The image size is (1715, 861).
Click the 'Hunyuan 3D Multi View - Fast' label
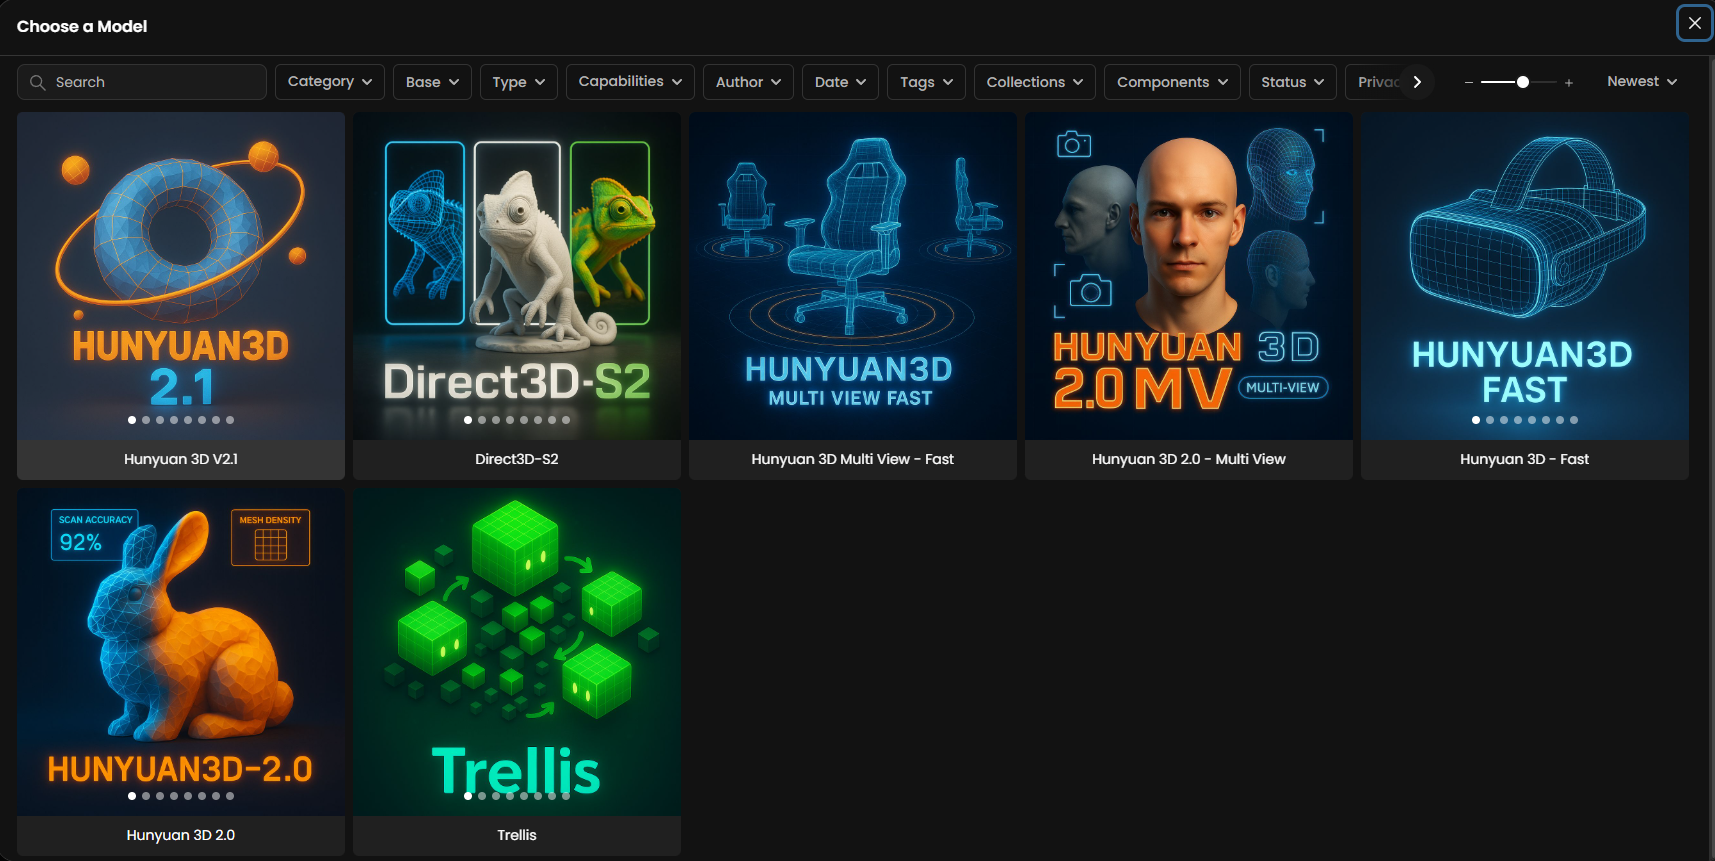853,459
